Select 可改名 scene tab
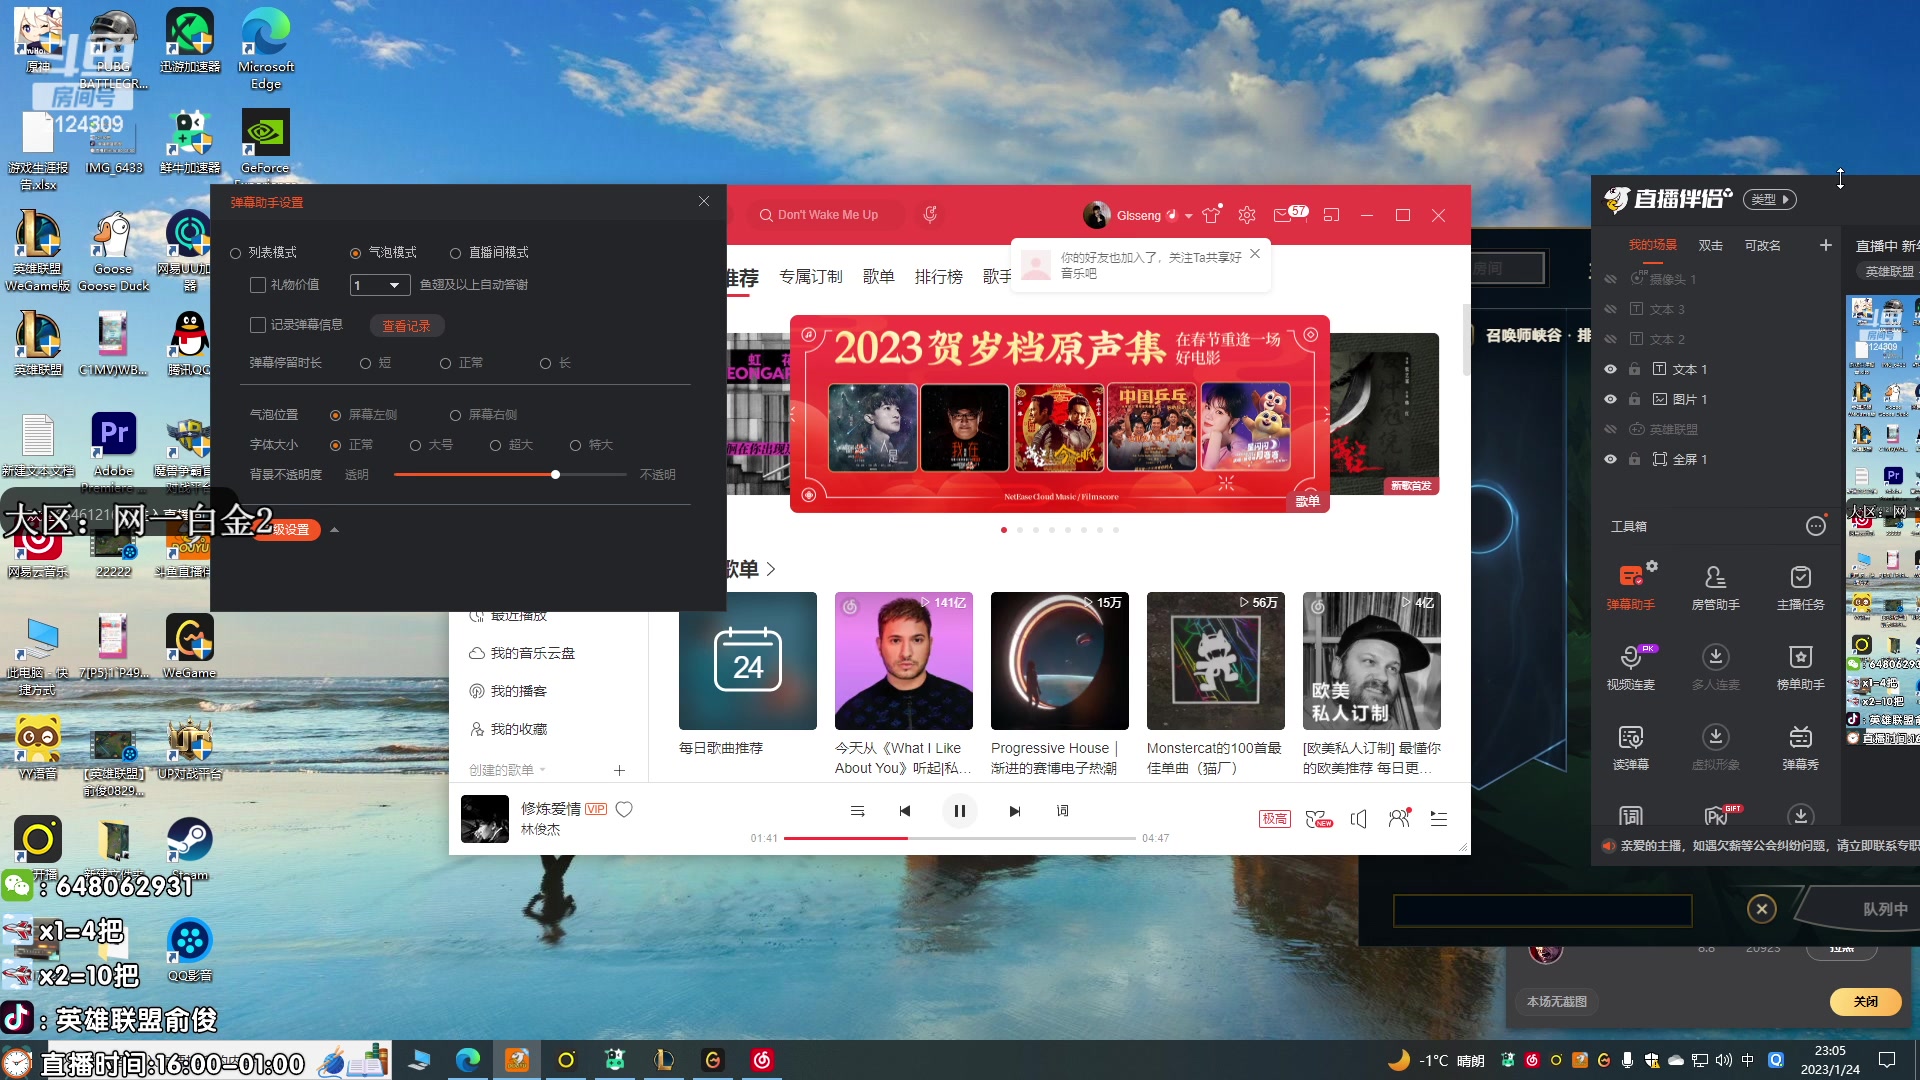 tap(1763, 245)
